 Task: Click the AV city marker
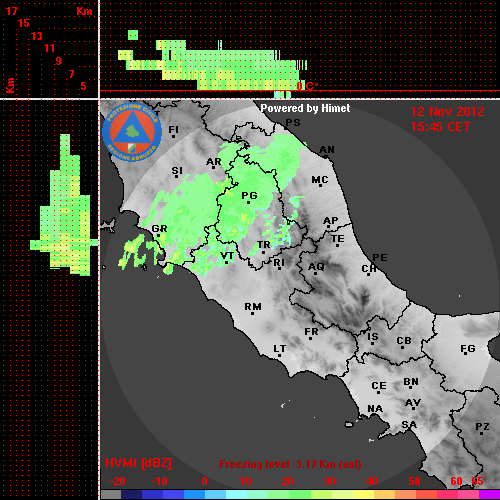413,409
